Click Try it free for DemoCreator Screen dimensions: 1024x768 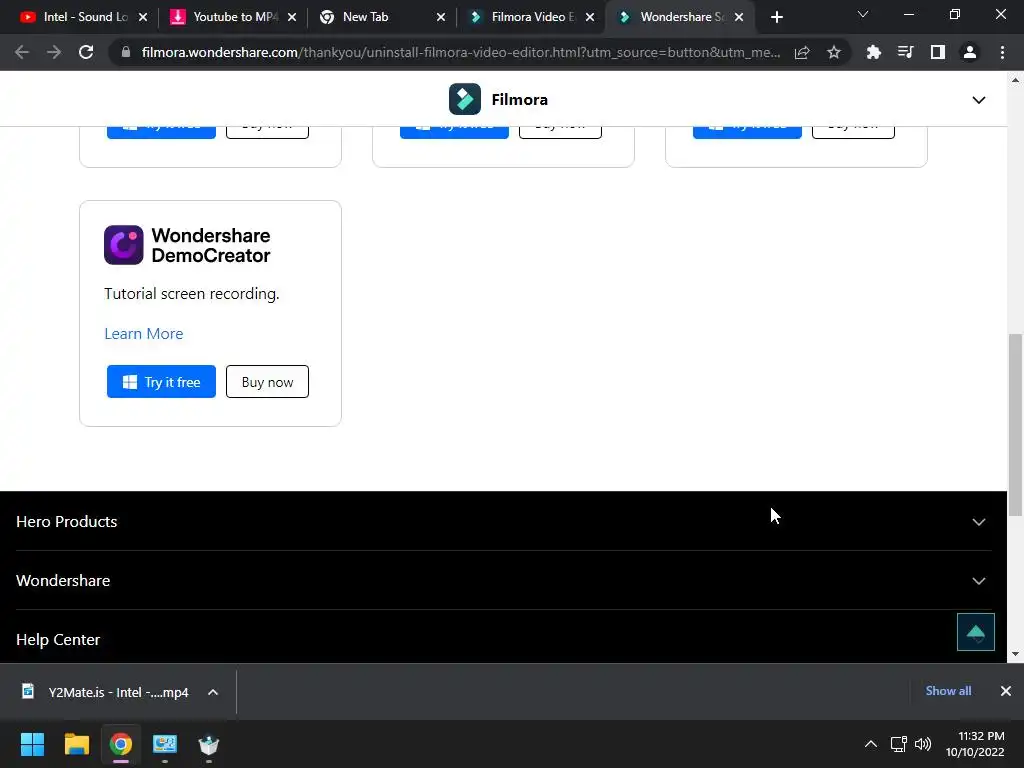pyautogui.click(x=161, y=381)
